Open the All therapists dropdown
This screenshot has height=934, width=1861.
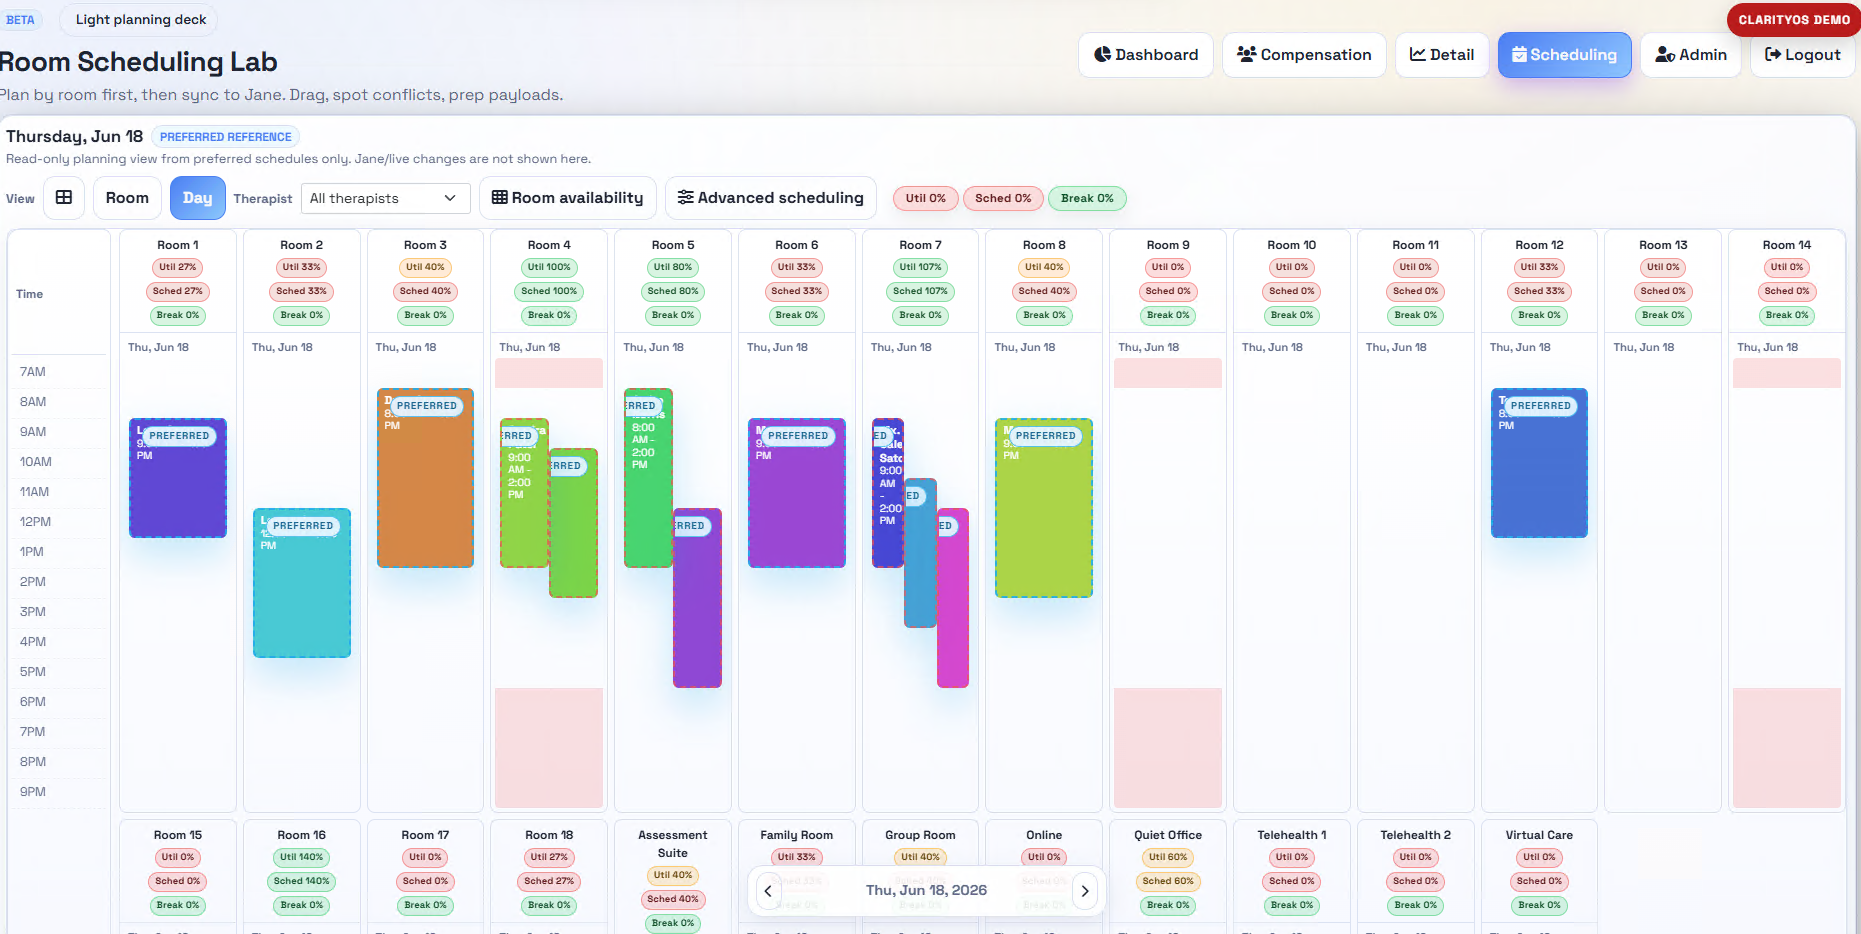point(384,198)
